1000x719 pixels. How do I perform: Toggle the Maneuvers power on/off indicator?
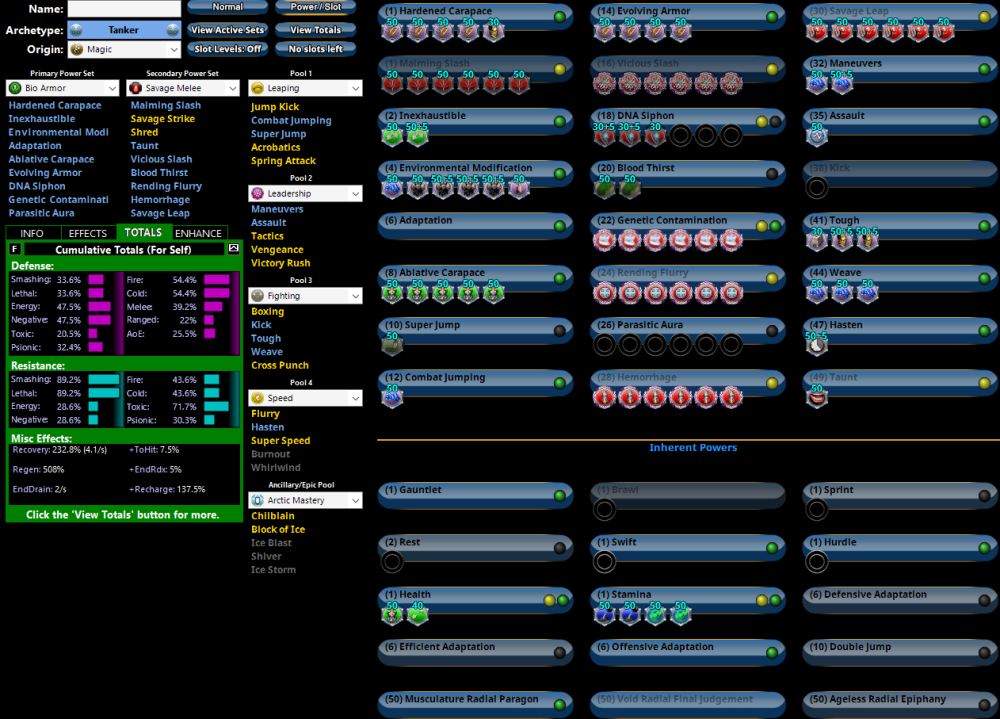pyautogui.click(x=983, y=69)
